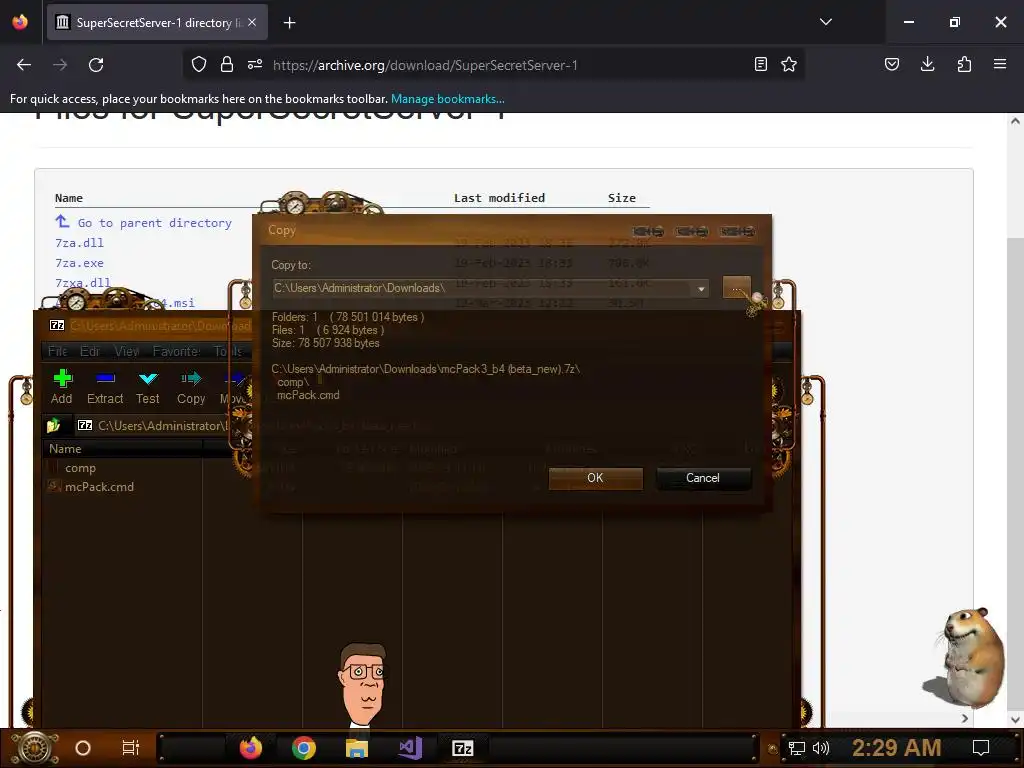Reload the Firefox page

click(96, 65)
